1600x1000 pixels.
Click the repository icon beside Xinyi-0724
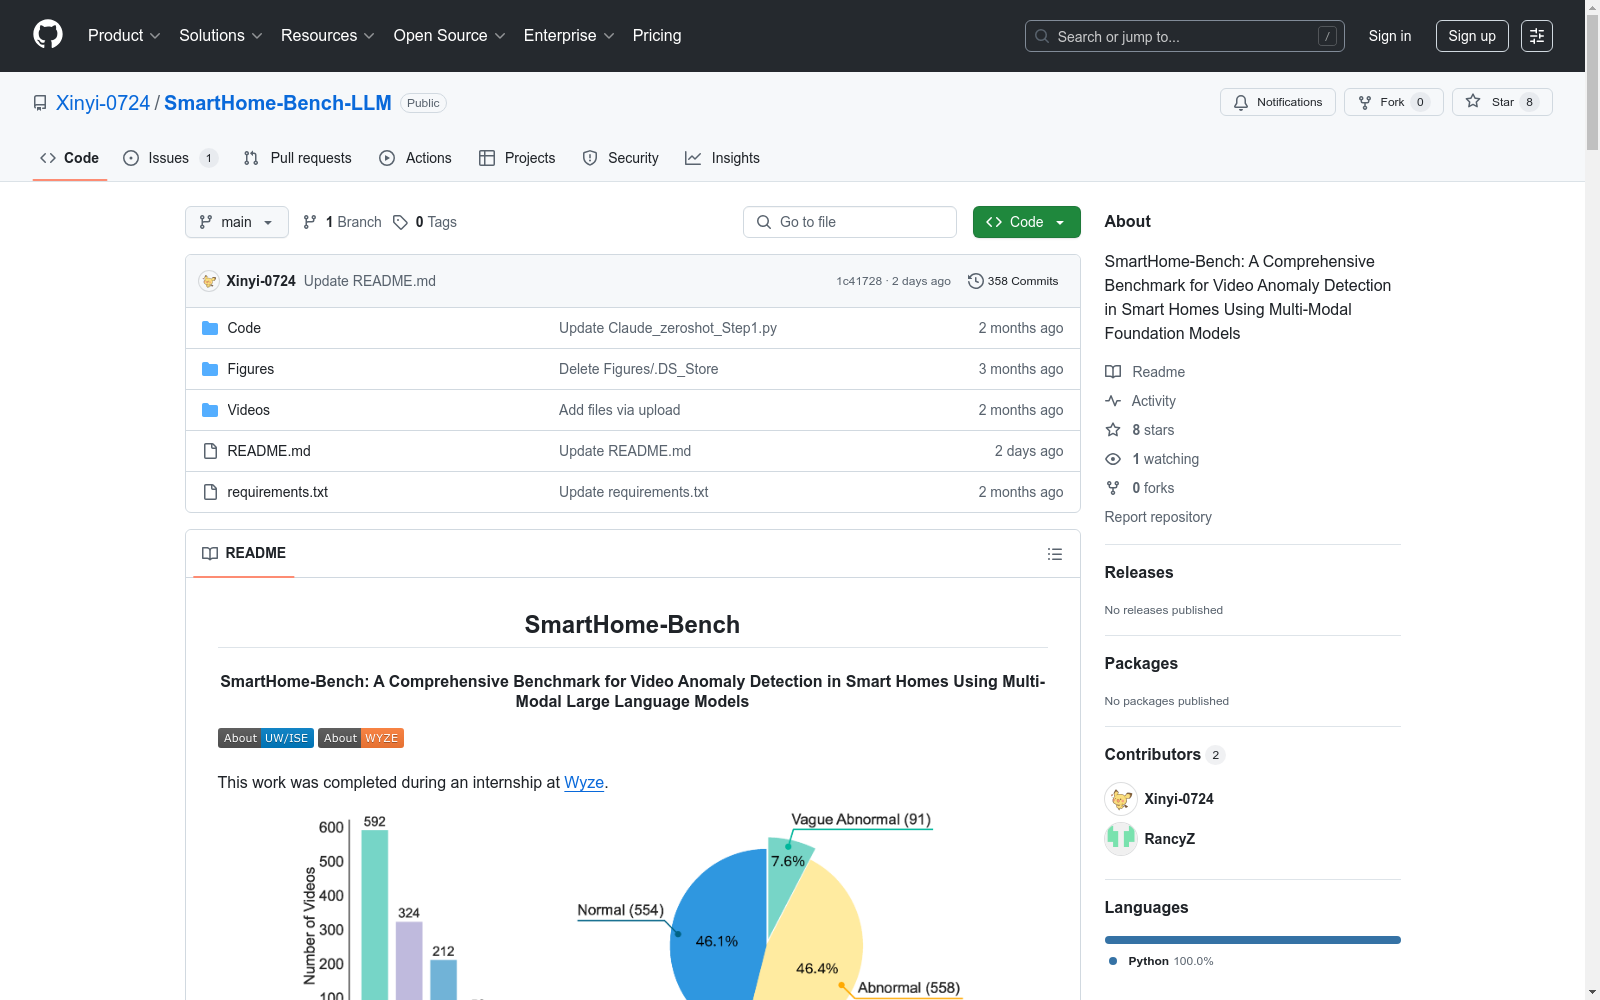tap(40, 103)
